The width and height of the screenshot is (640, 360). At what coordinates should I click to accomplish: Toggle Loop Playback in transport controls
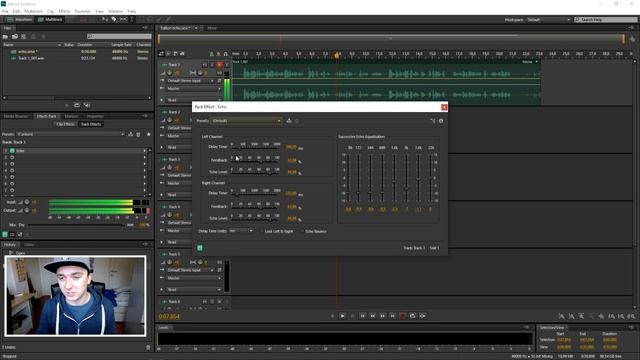tap(412, 316)
